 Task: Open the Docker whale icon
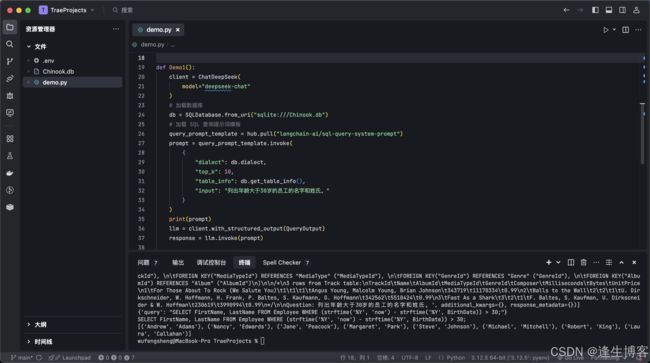coord(10,173)
